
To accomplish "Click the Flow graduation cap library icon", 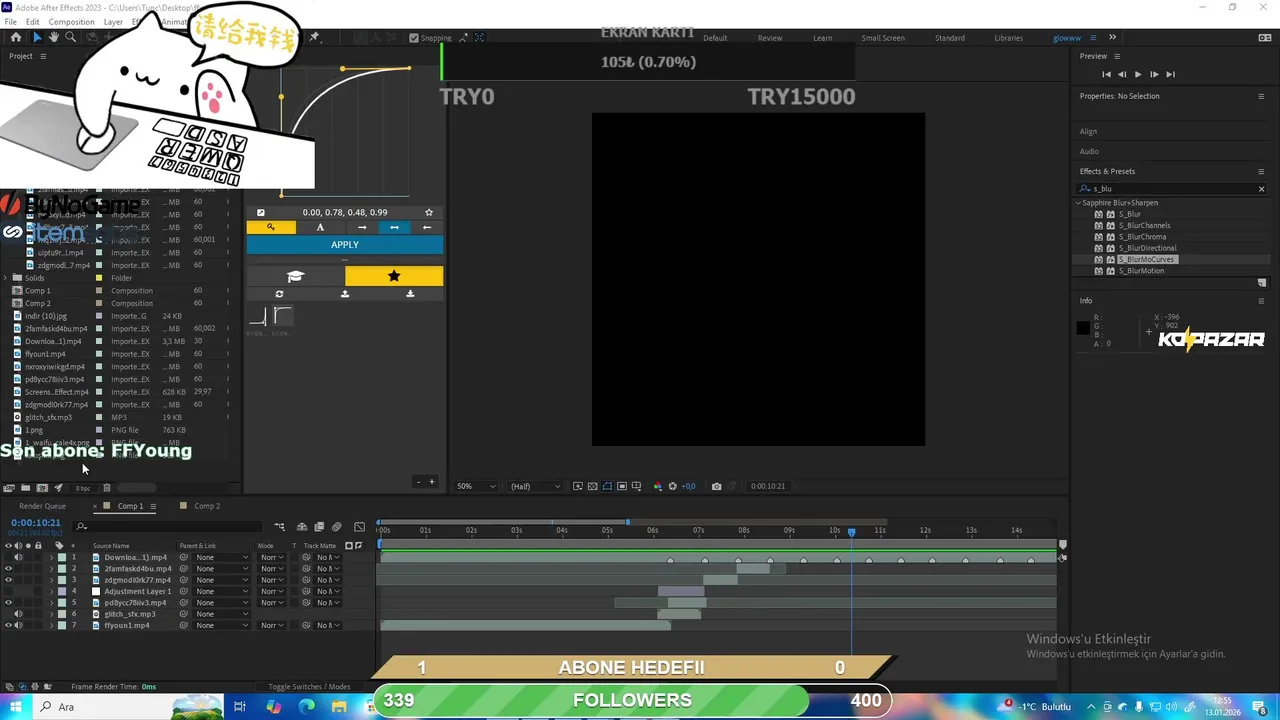I will (295, 276).
